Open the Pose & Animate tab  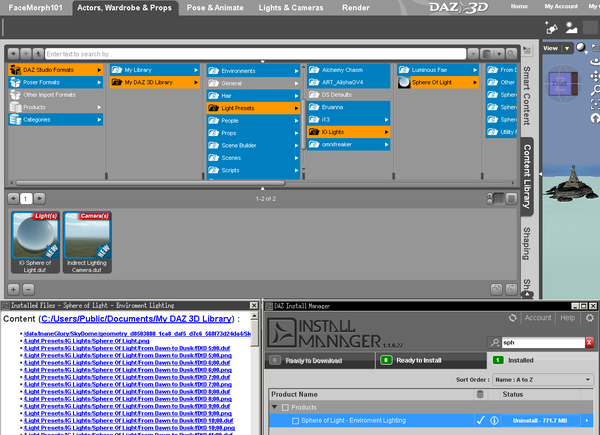point(215,8)
